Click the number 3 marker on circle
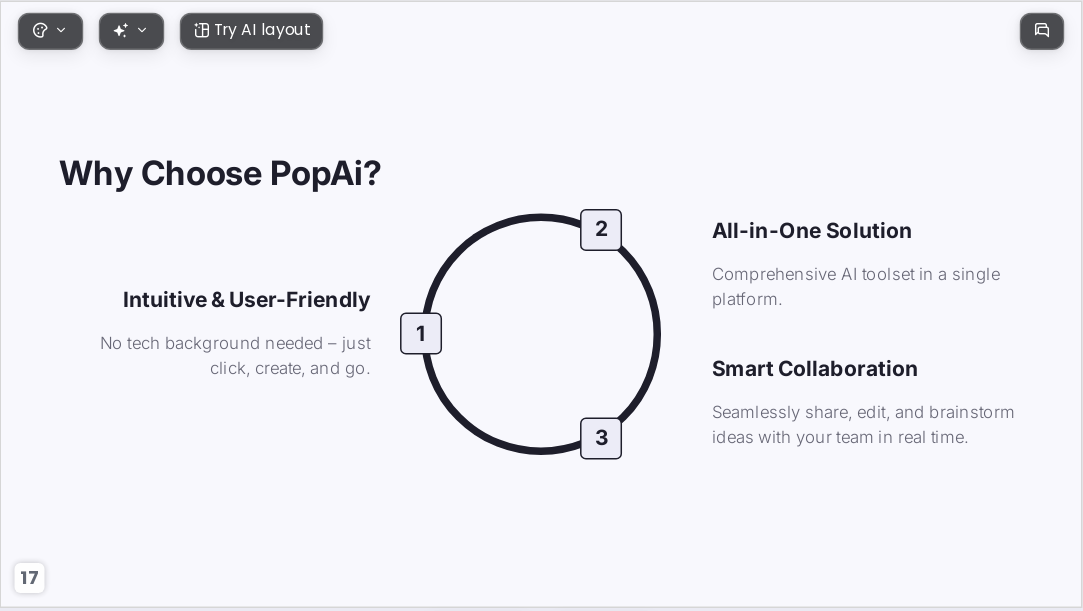The width and height of the screenshot is (1083, 611). [x=601, y=438]
